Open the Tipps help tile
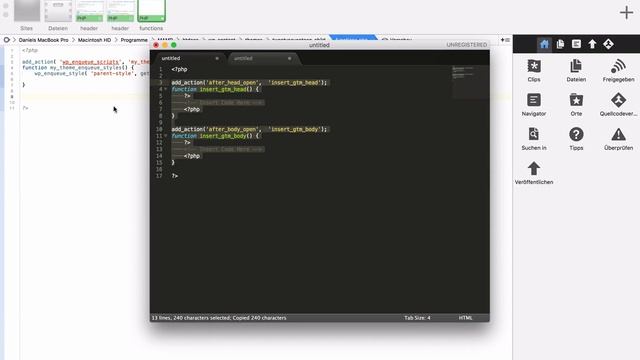Viewport: 640px width, 360px height. [576, 139]
